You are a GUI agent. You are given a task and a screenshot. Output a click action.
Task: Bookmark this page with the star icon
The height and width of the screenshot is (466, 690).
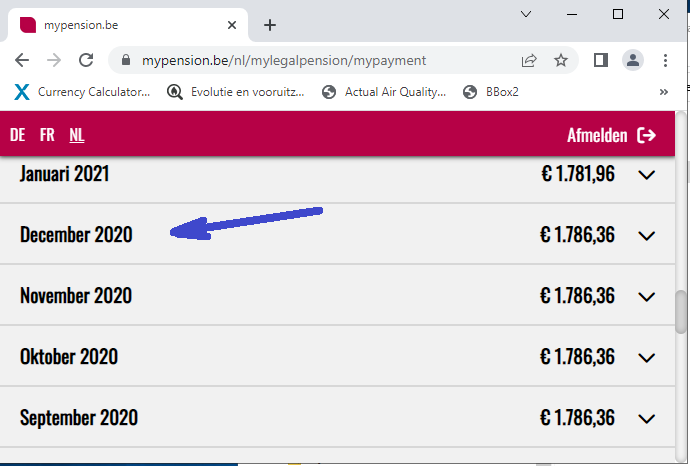coord(561,60)
